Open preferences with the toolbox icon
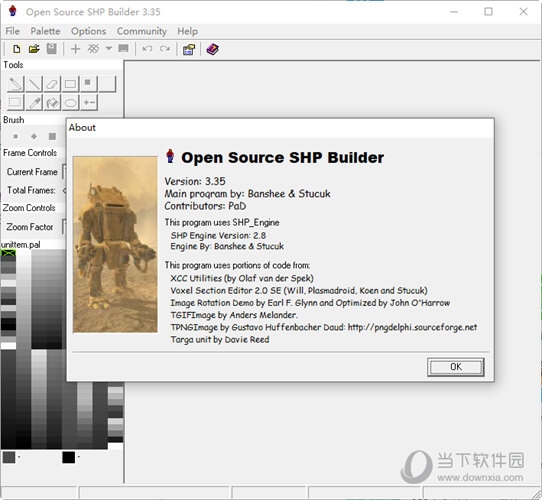This screenshot has width=542, height=500. (x=189, y=49)
